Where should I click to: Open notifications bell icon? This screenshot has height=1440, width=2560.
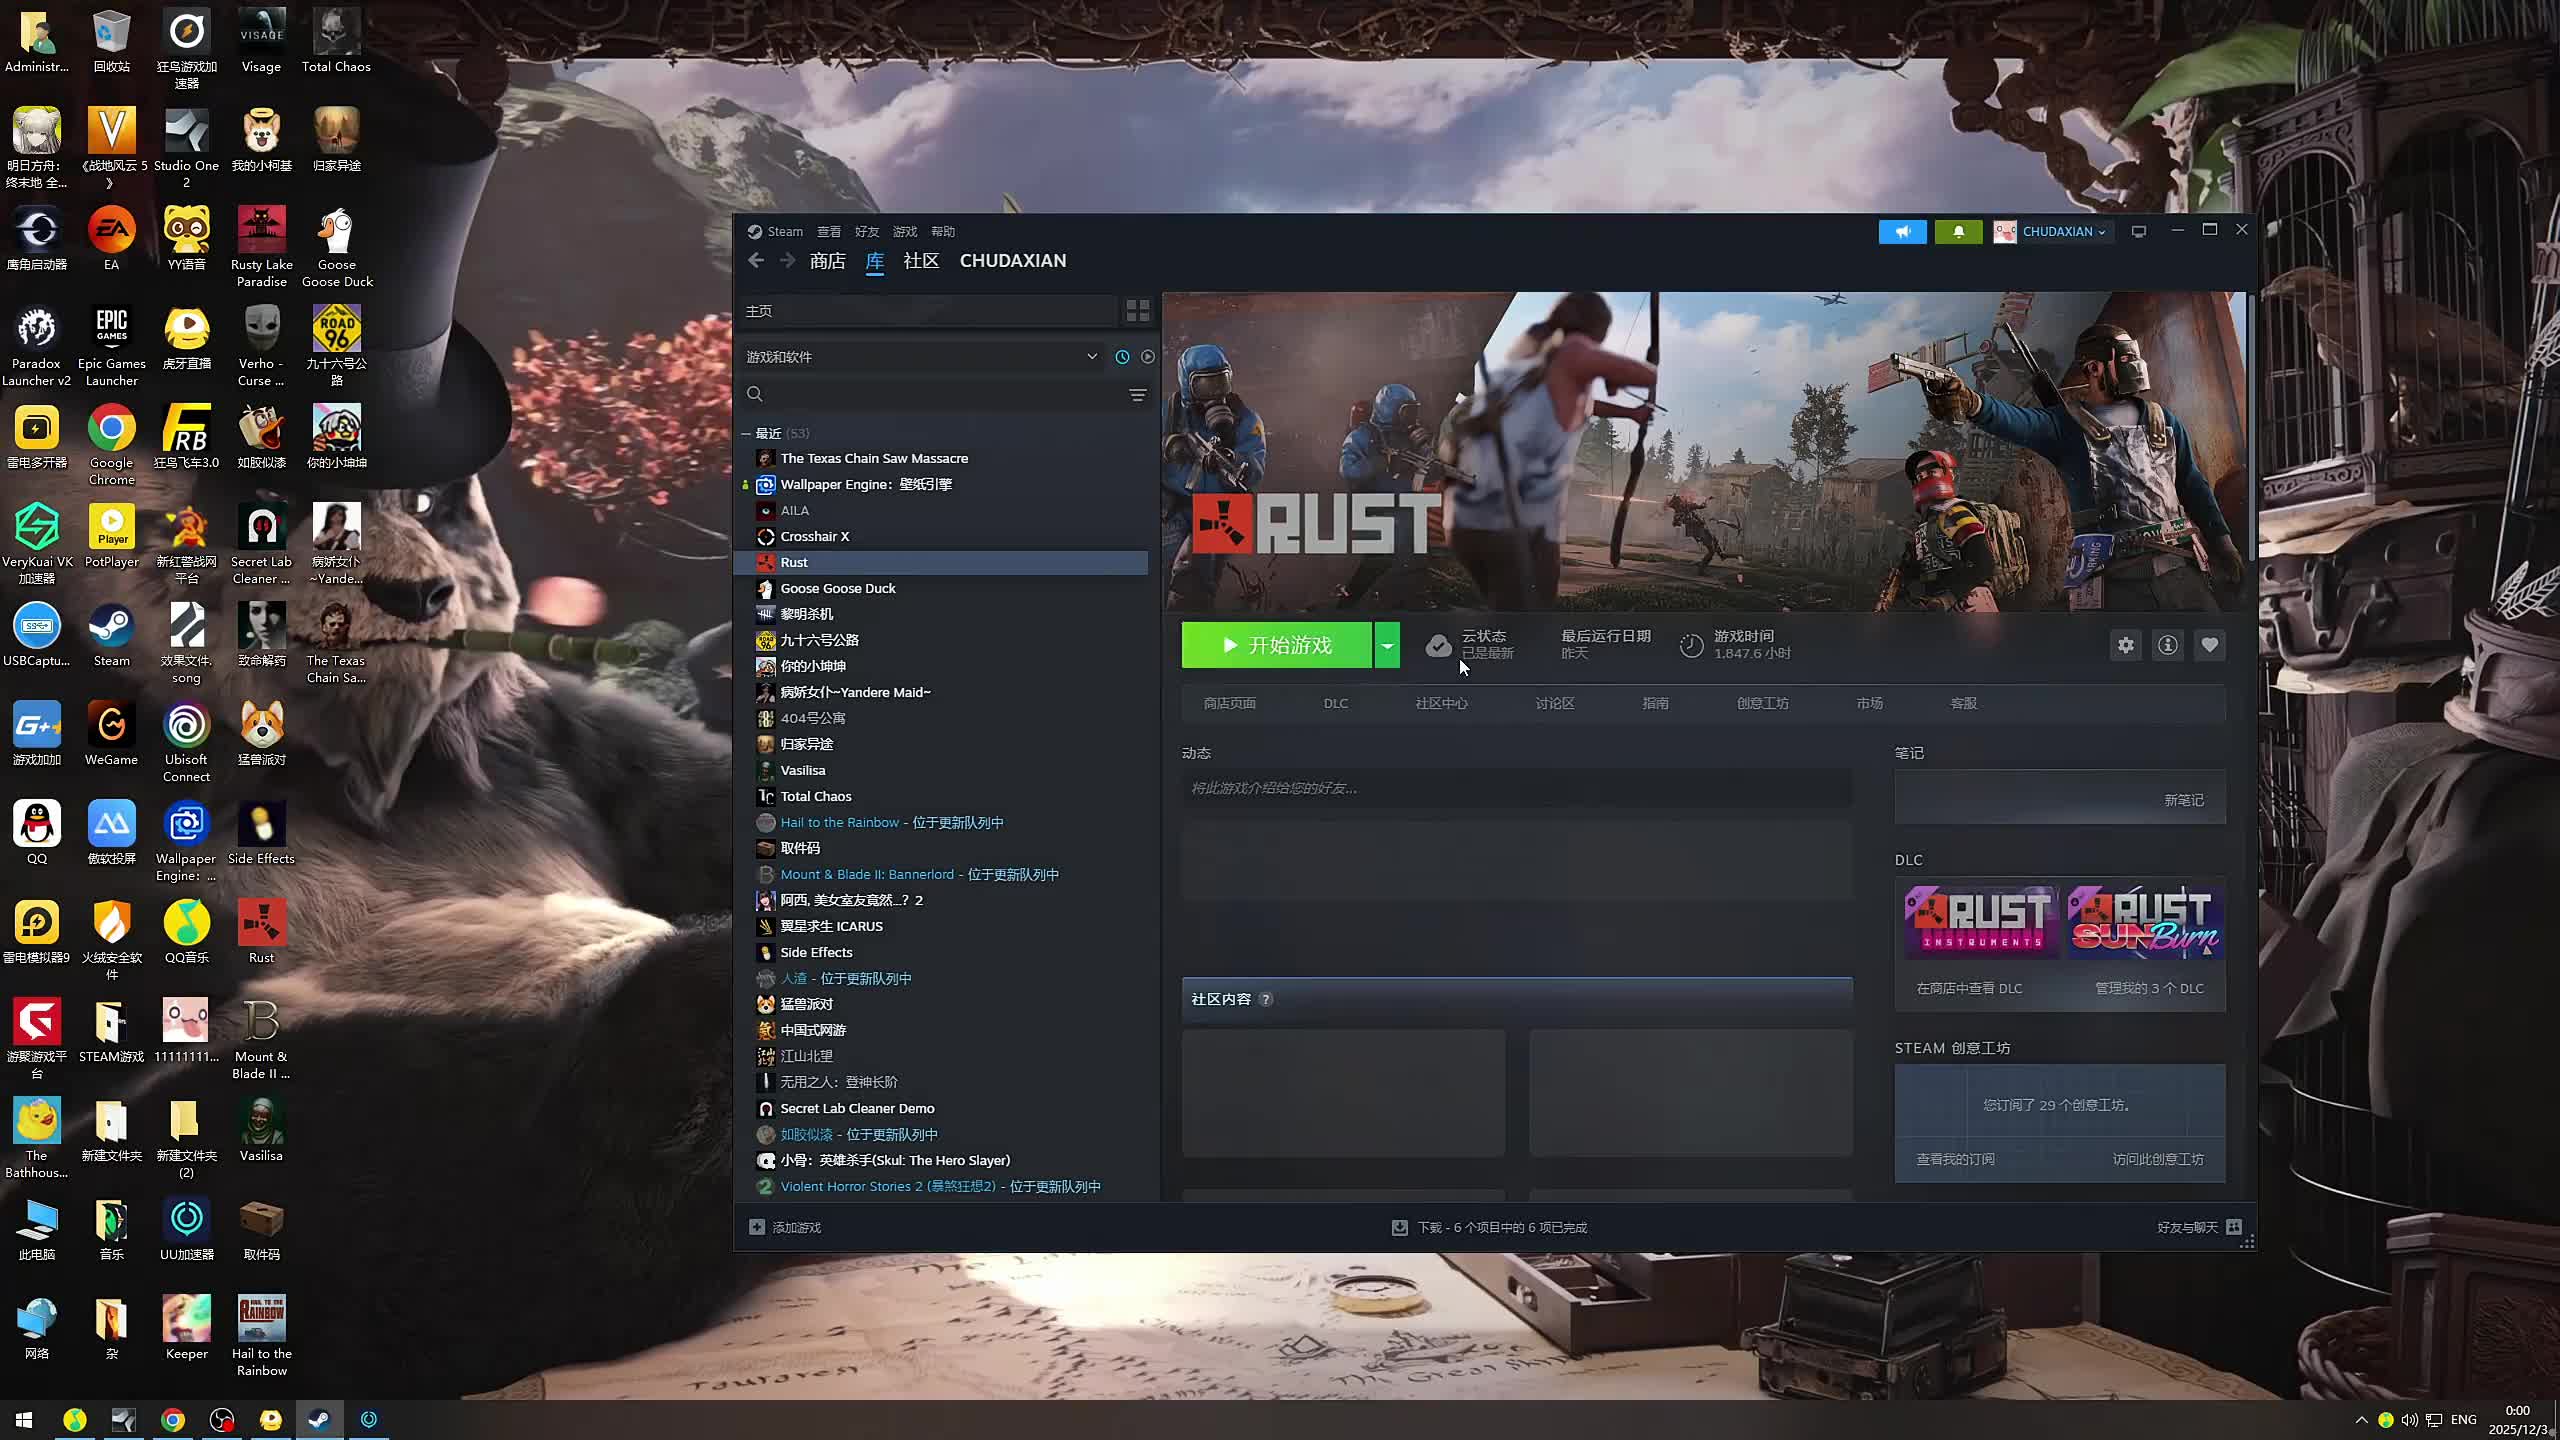1958,231
